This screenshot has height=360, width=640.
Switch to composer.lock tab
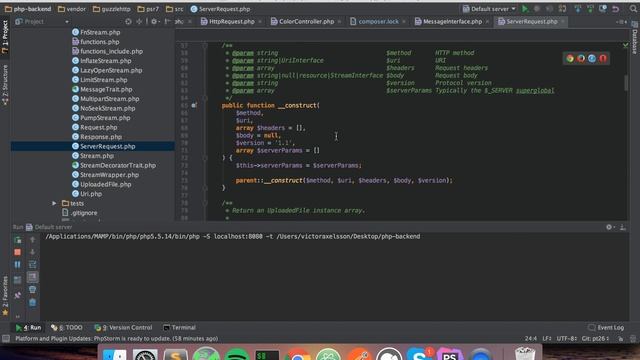pos(378,21)
